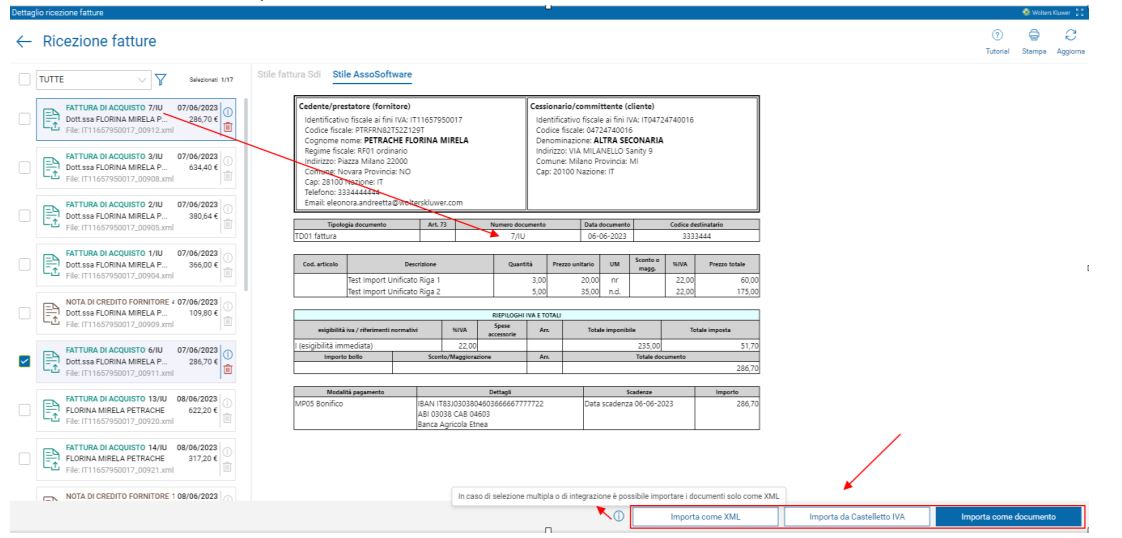The width and height of the screenshot is (1122, 538).
Task: Switch to the Stile fattura Sdi tab
Action: pos(288,74)
